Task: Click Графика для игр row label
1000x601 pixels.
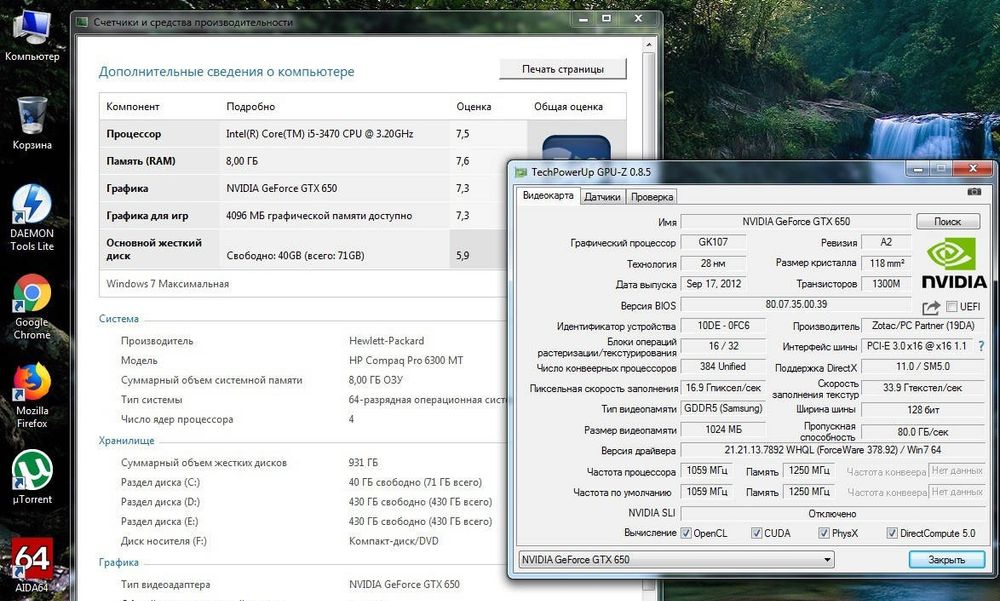Action: (147, 216)
